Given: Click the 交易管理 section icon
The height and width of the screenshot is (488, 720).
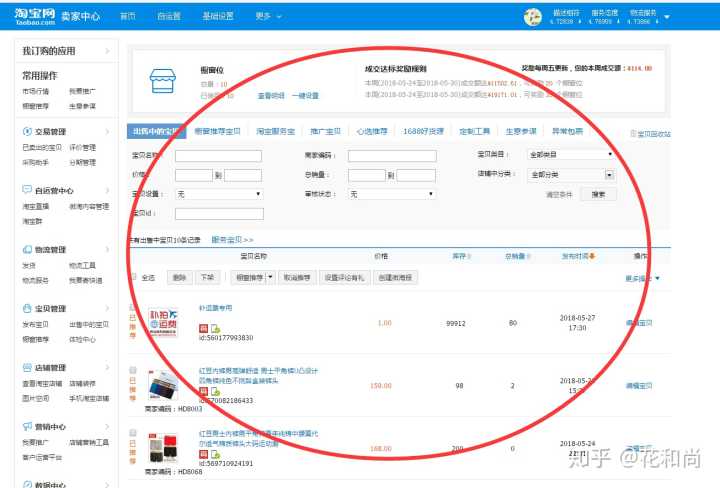Looking at the screenshot, I should tap(27, 131).
